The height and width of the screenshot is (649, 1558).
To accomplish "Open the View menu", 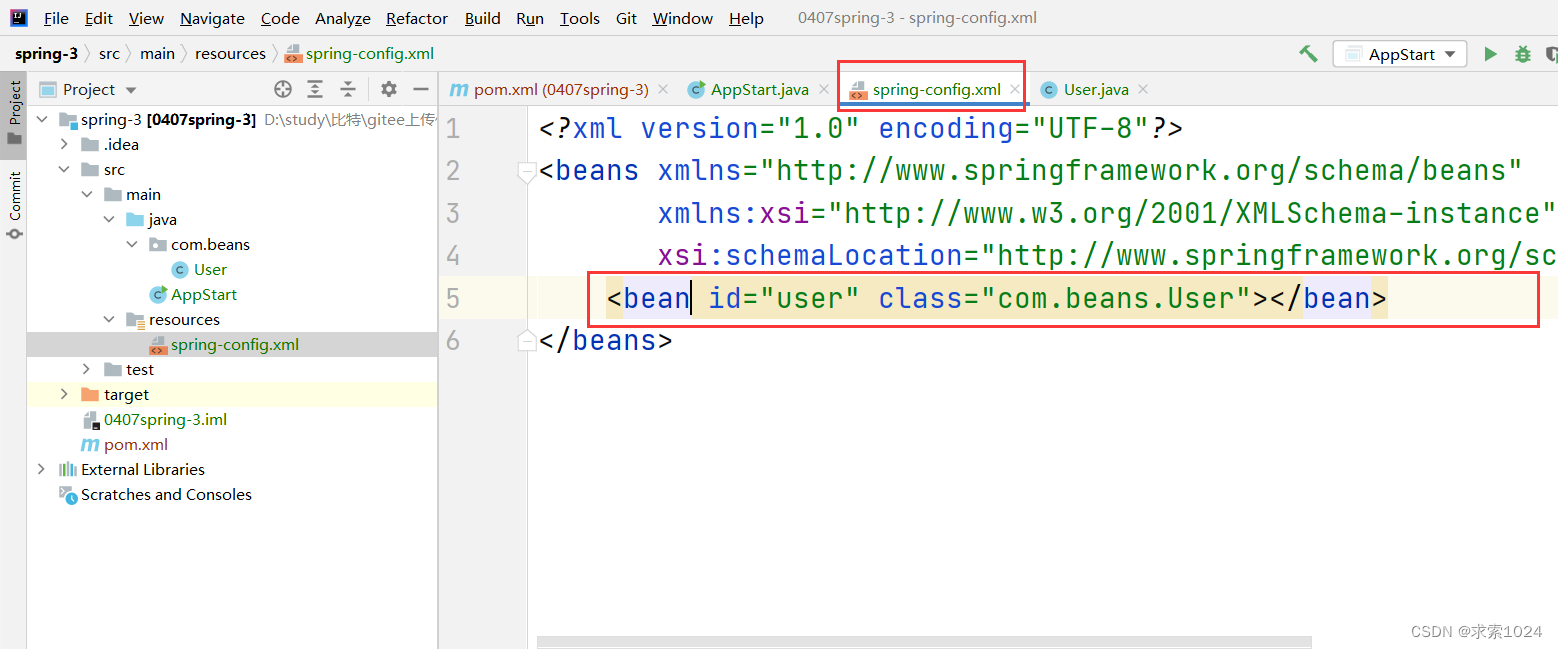I will coord(146,18).
